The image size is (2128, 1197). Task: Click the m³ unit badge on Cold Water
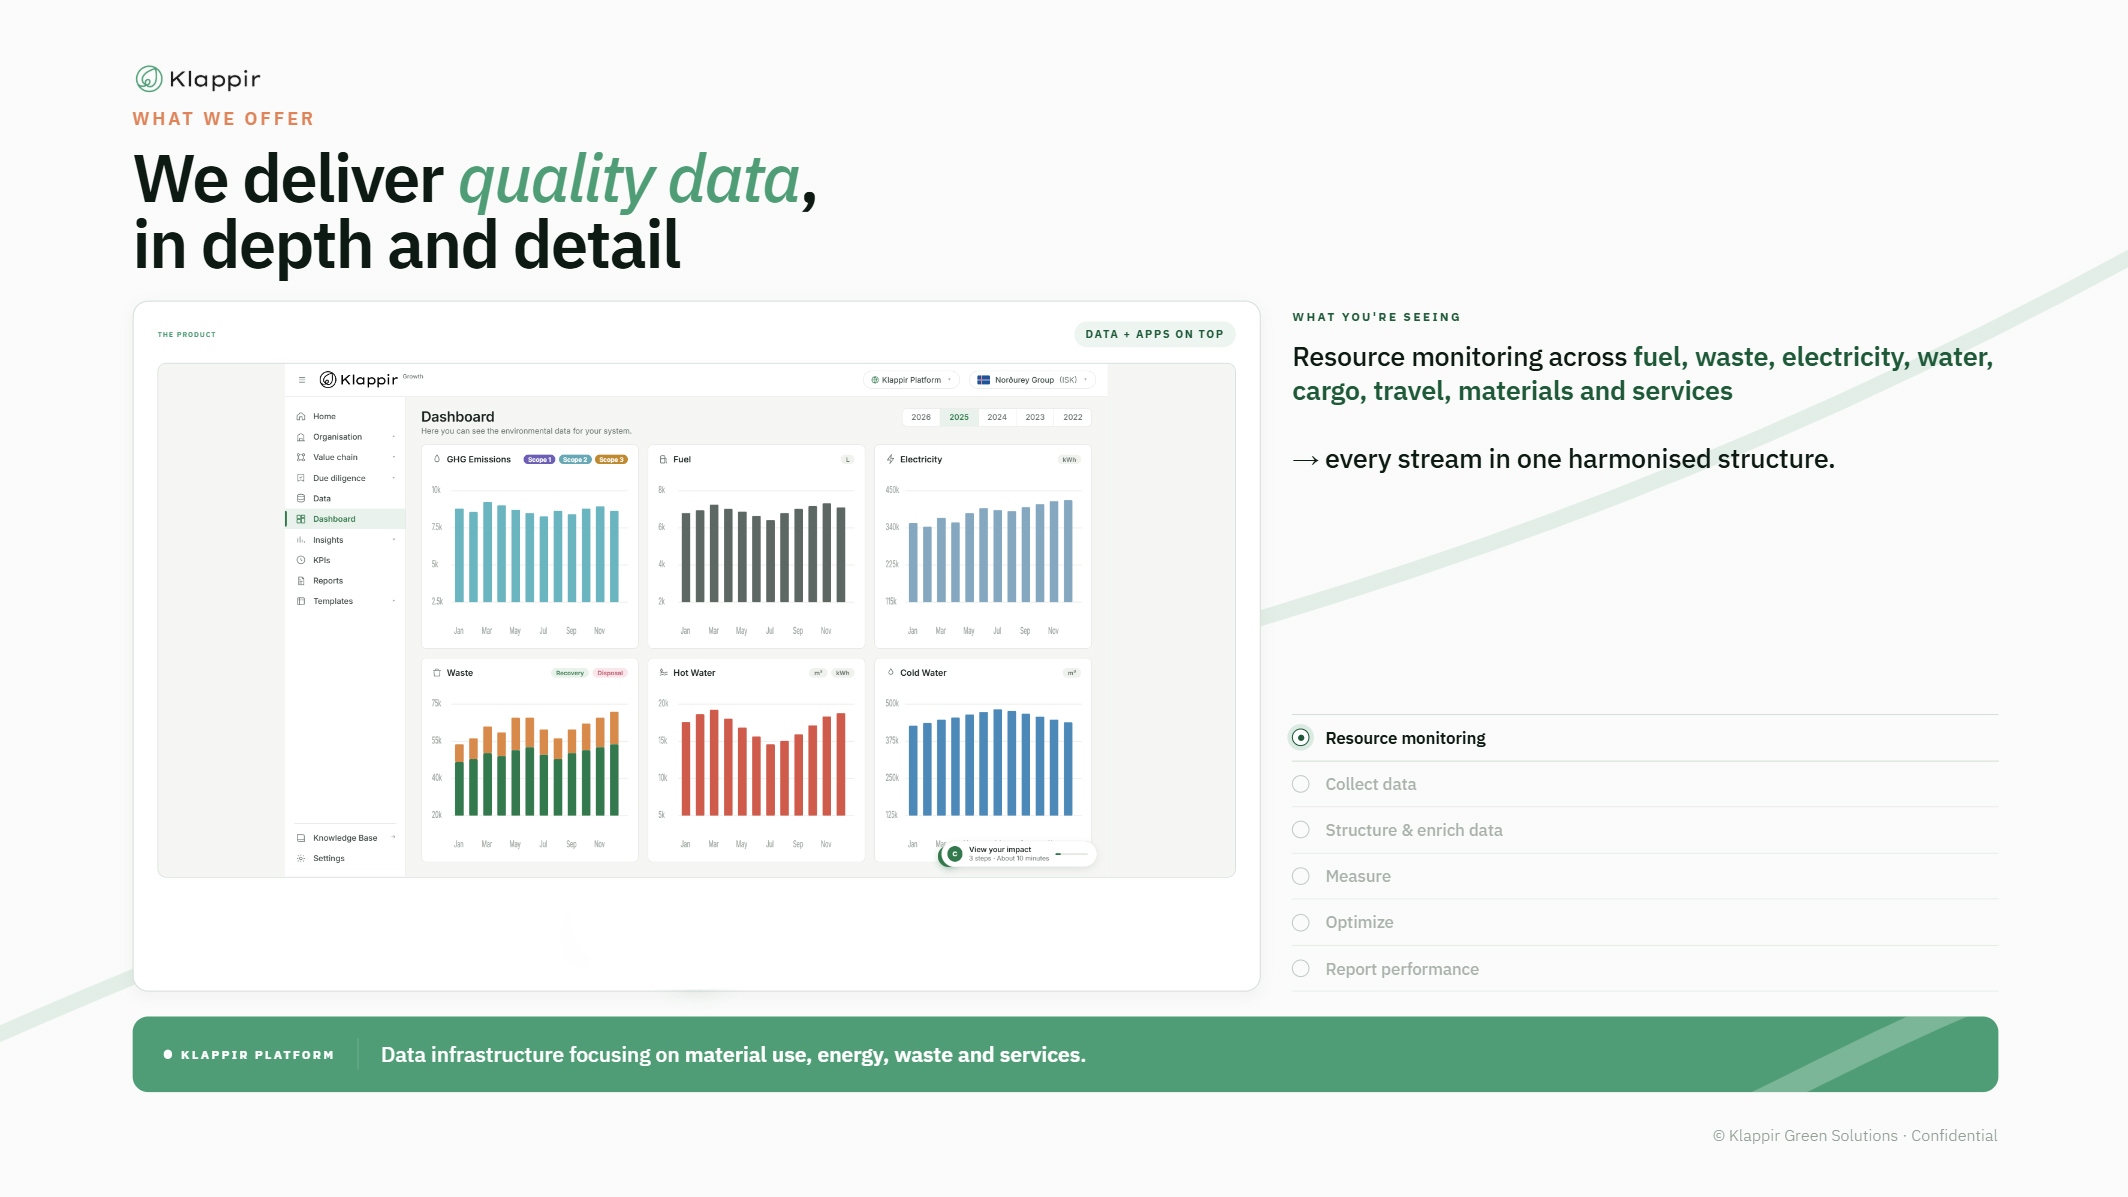coord(1072,673)
